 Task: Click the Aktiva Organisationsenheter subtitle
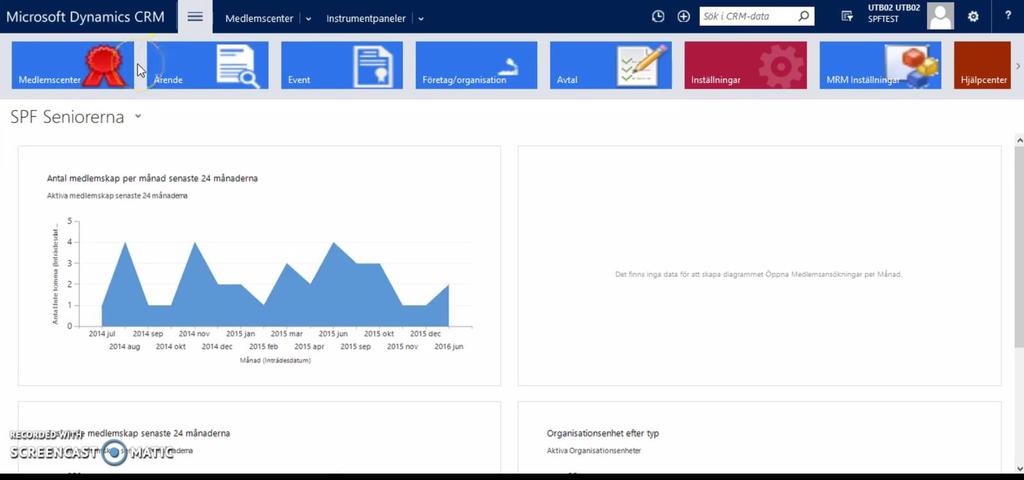point(594,451)
